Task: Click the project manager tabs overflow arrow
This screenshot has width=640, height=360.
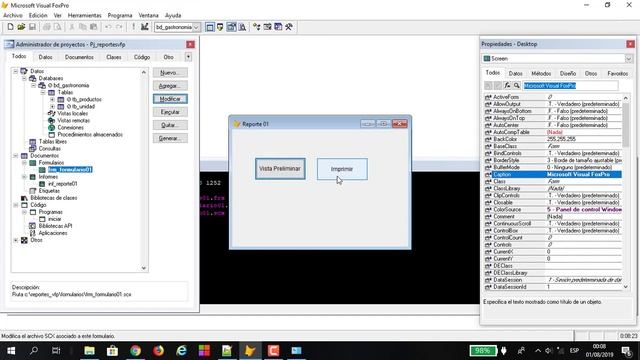Action: point(188,57)
